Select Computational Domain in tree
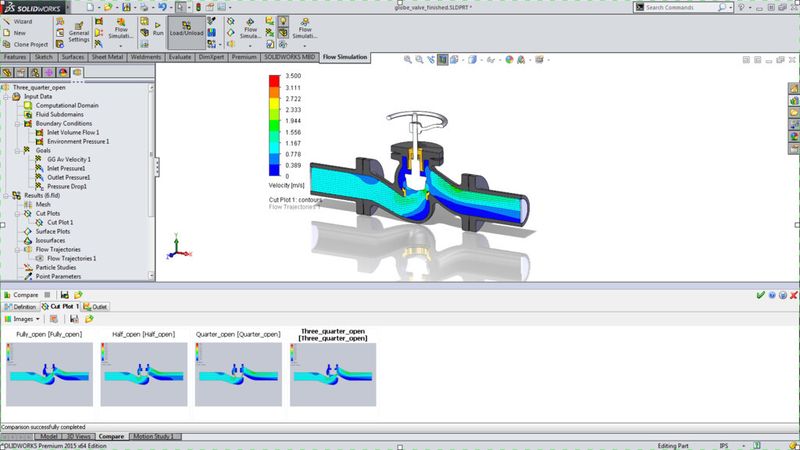 pos(67,106)
